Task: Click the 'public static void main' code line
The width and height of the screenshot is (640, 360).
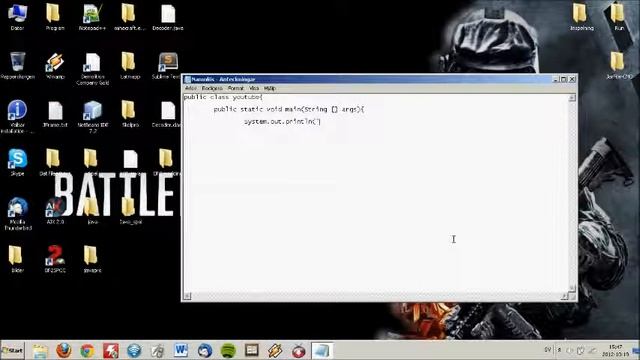Action: click(289, 109)
